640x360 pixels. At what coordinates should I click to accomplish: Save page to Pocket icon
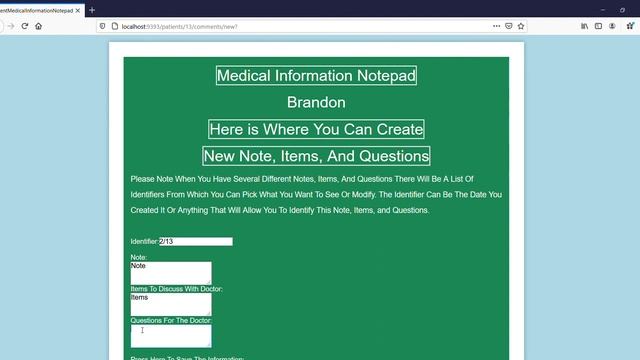coord(509,26)
